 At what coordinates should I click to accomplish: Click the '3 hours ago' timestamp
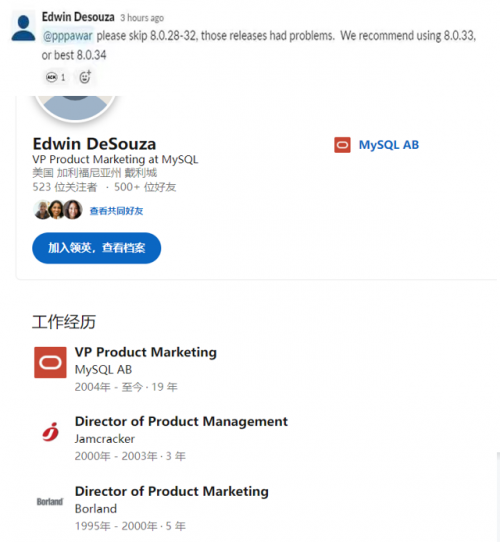(142, 18)
